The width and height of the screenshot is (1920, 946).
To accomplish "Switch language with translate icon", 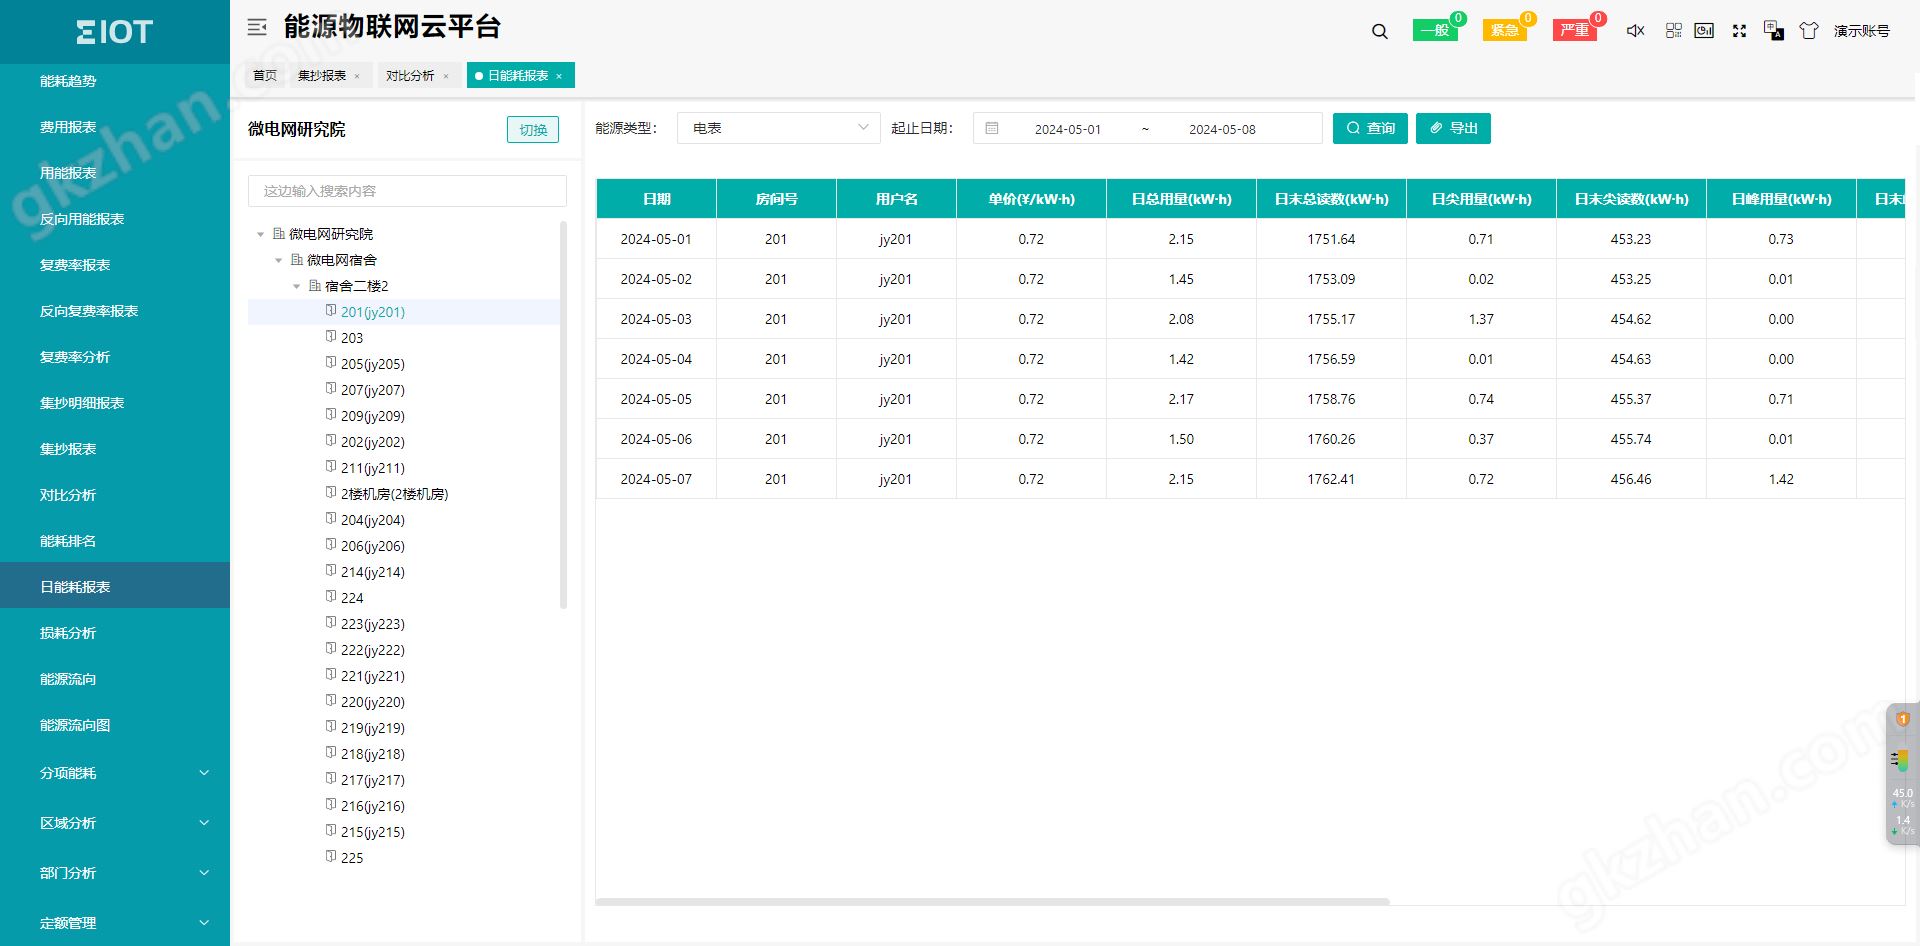I will click(x=1774, y=31).
